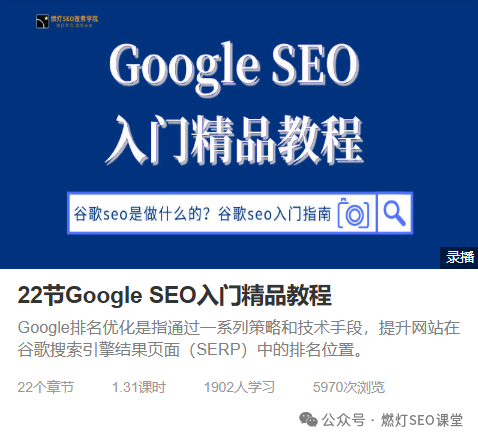Viewport: 478px width, 439px height.
Task: Click the blue course cover thumbnail
Action: click(x=239, y=134)
